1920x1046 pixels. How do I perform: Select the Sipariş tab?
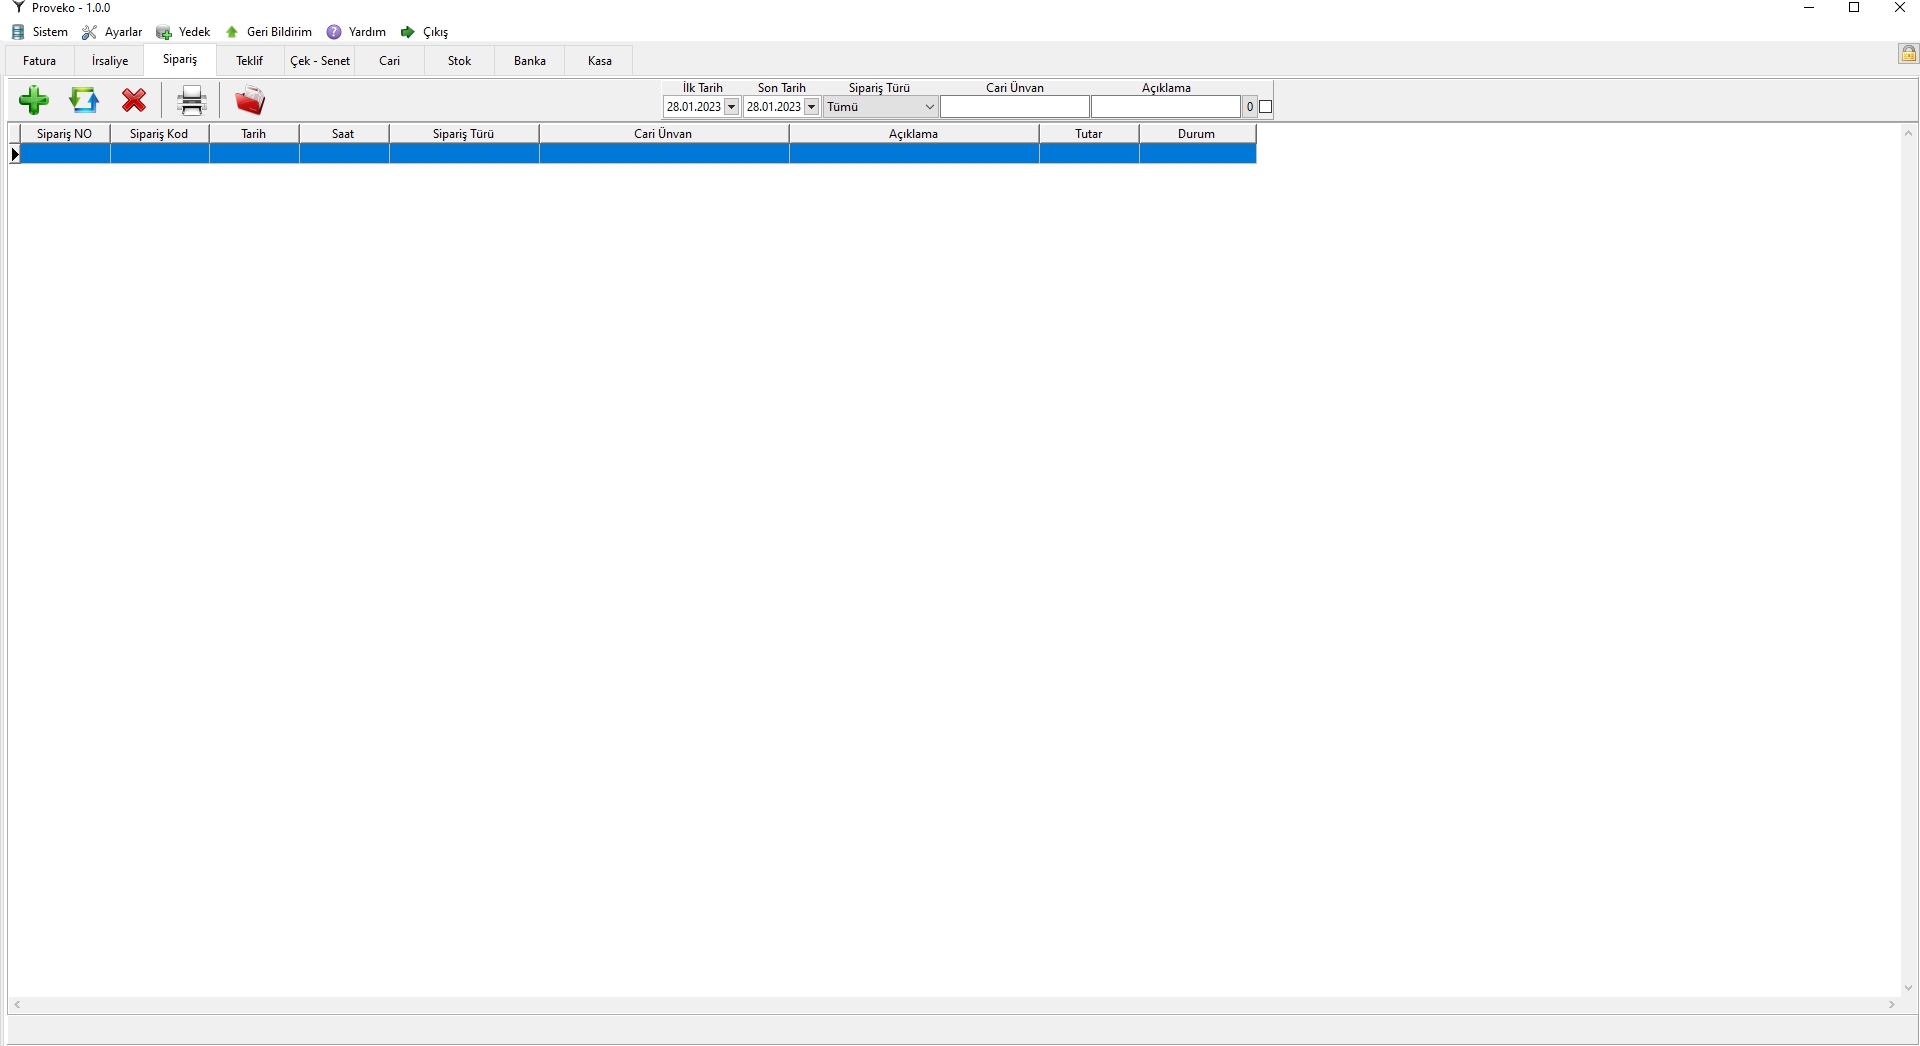pyautogui.click(x=180, y=59)
